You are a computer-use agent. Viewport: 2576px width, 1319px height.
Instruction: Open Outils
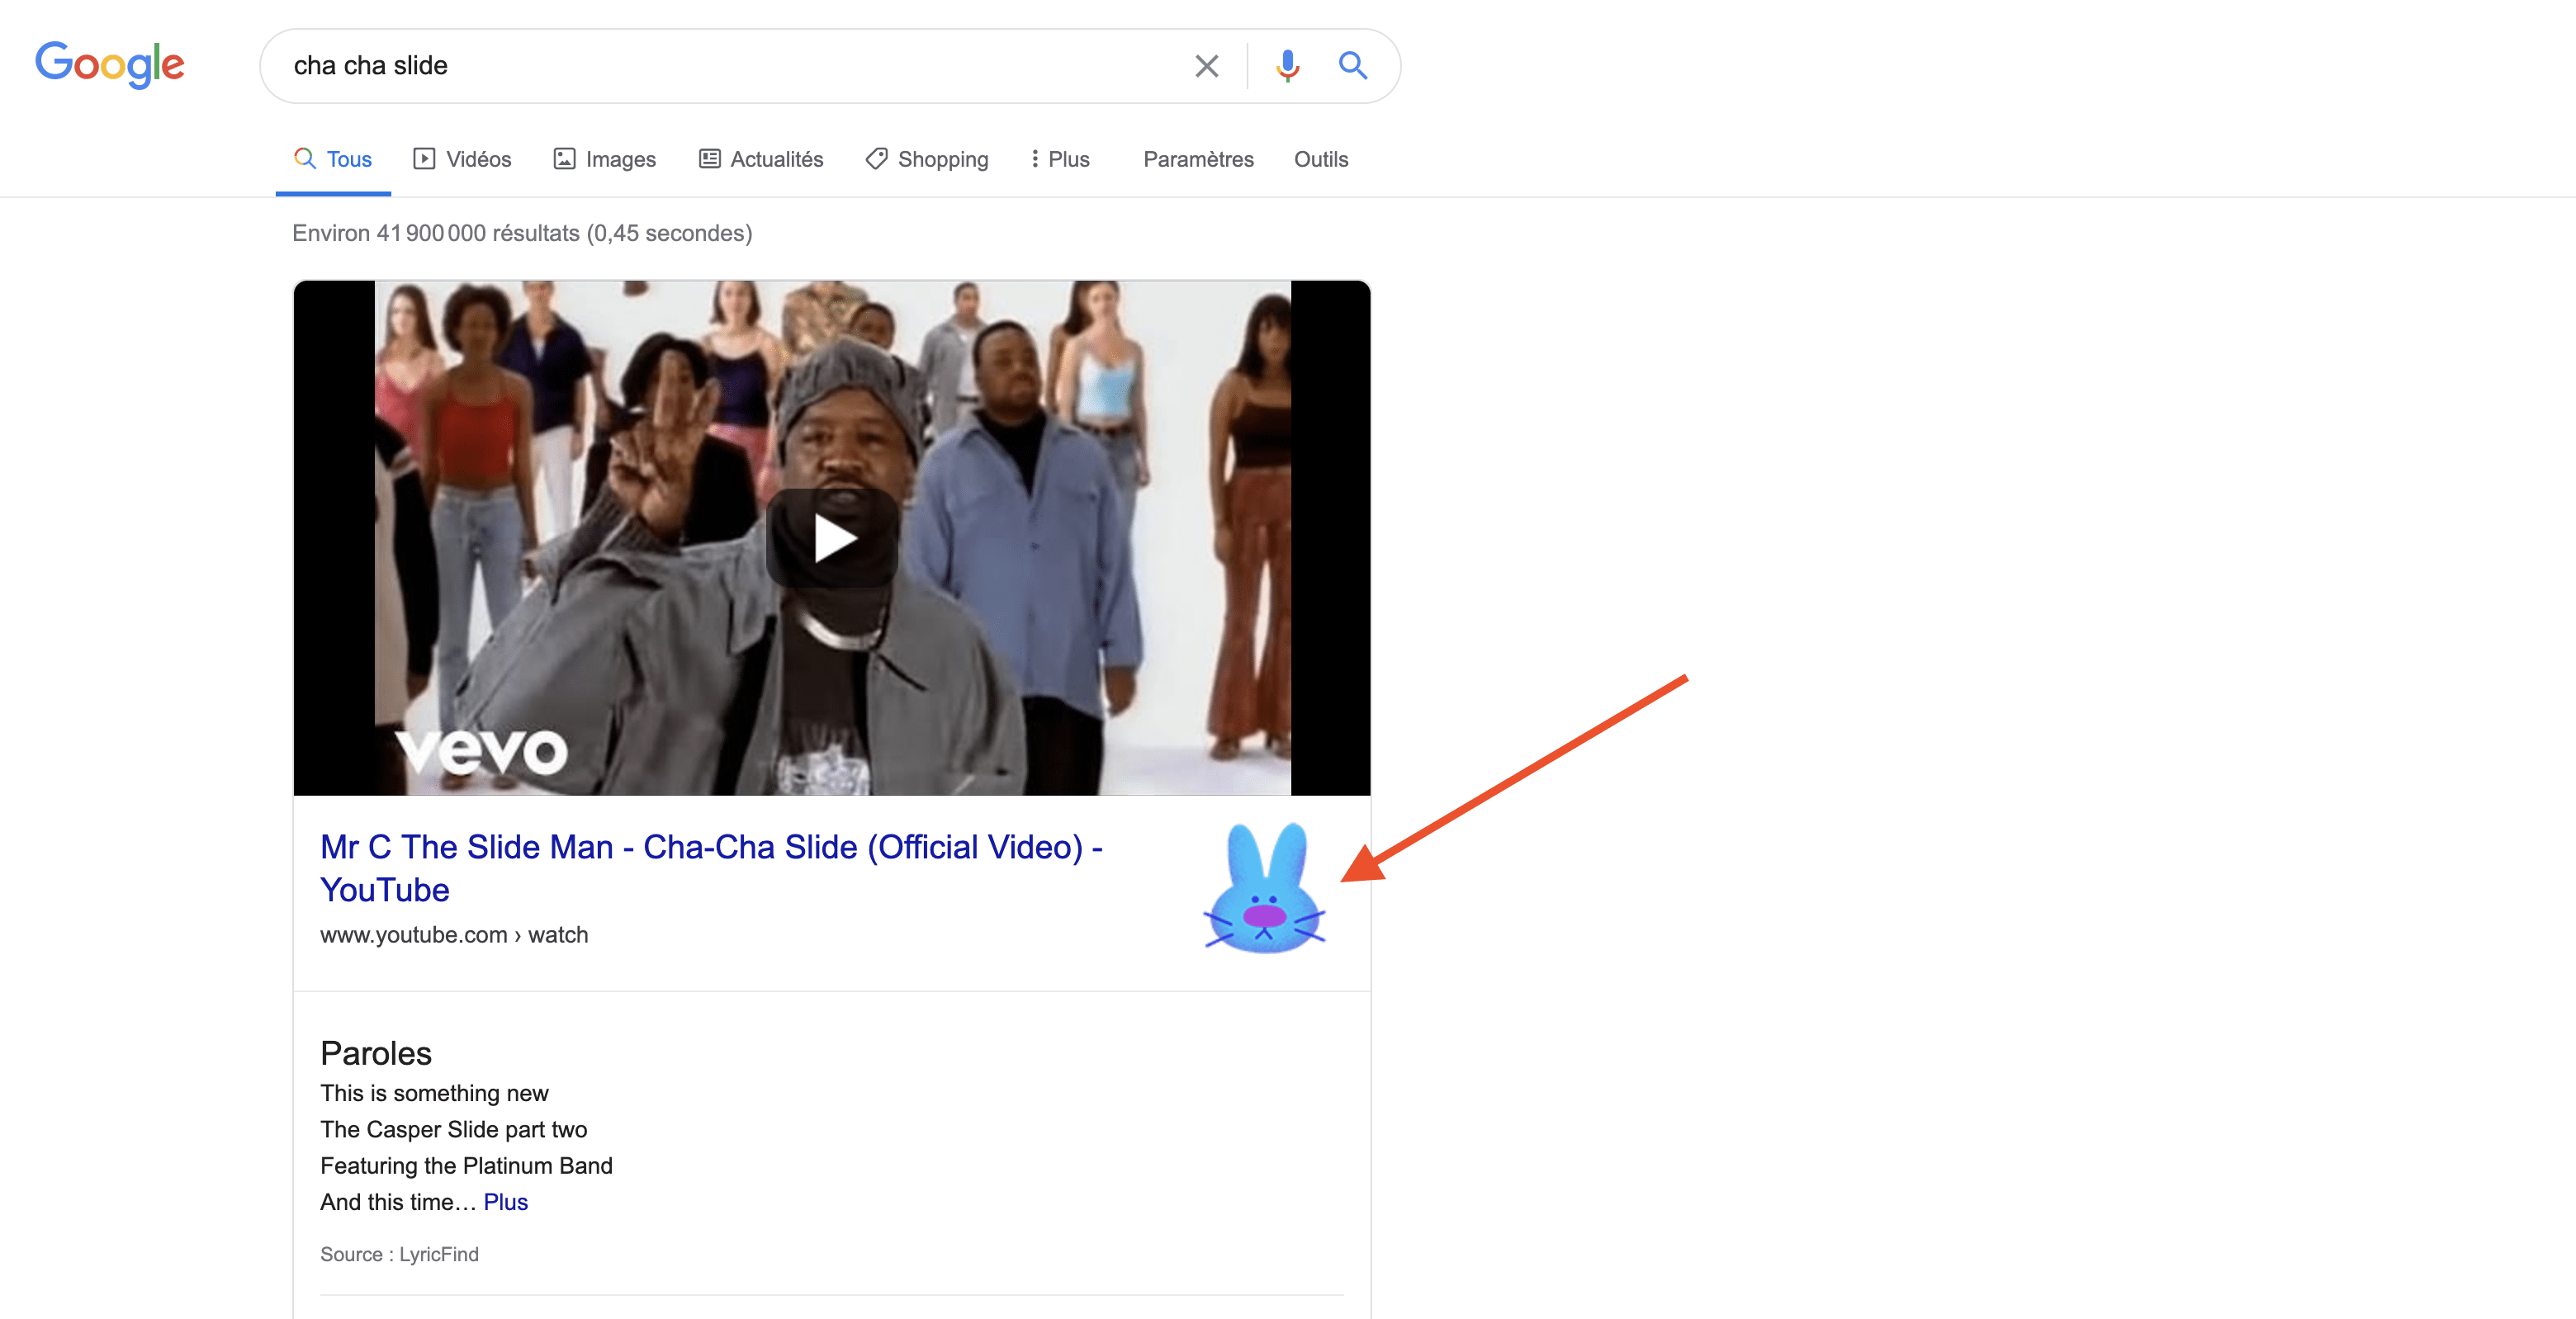[1321, 159]
